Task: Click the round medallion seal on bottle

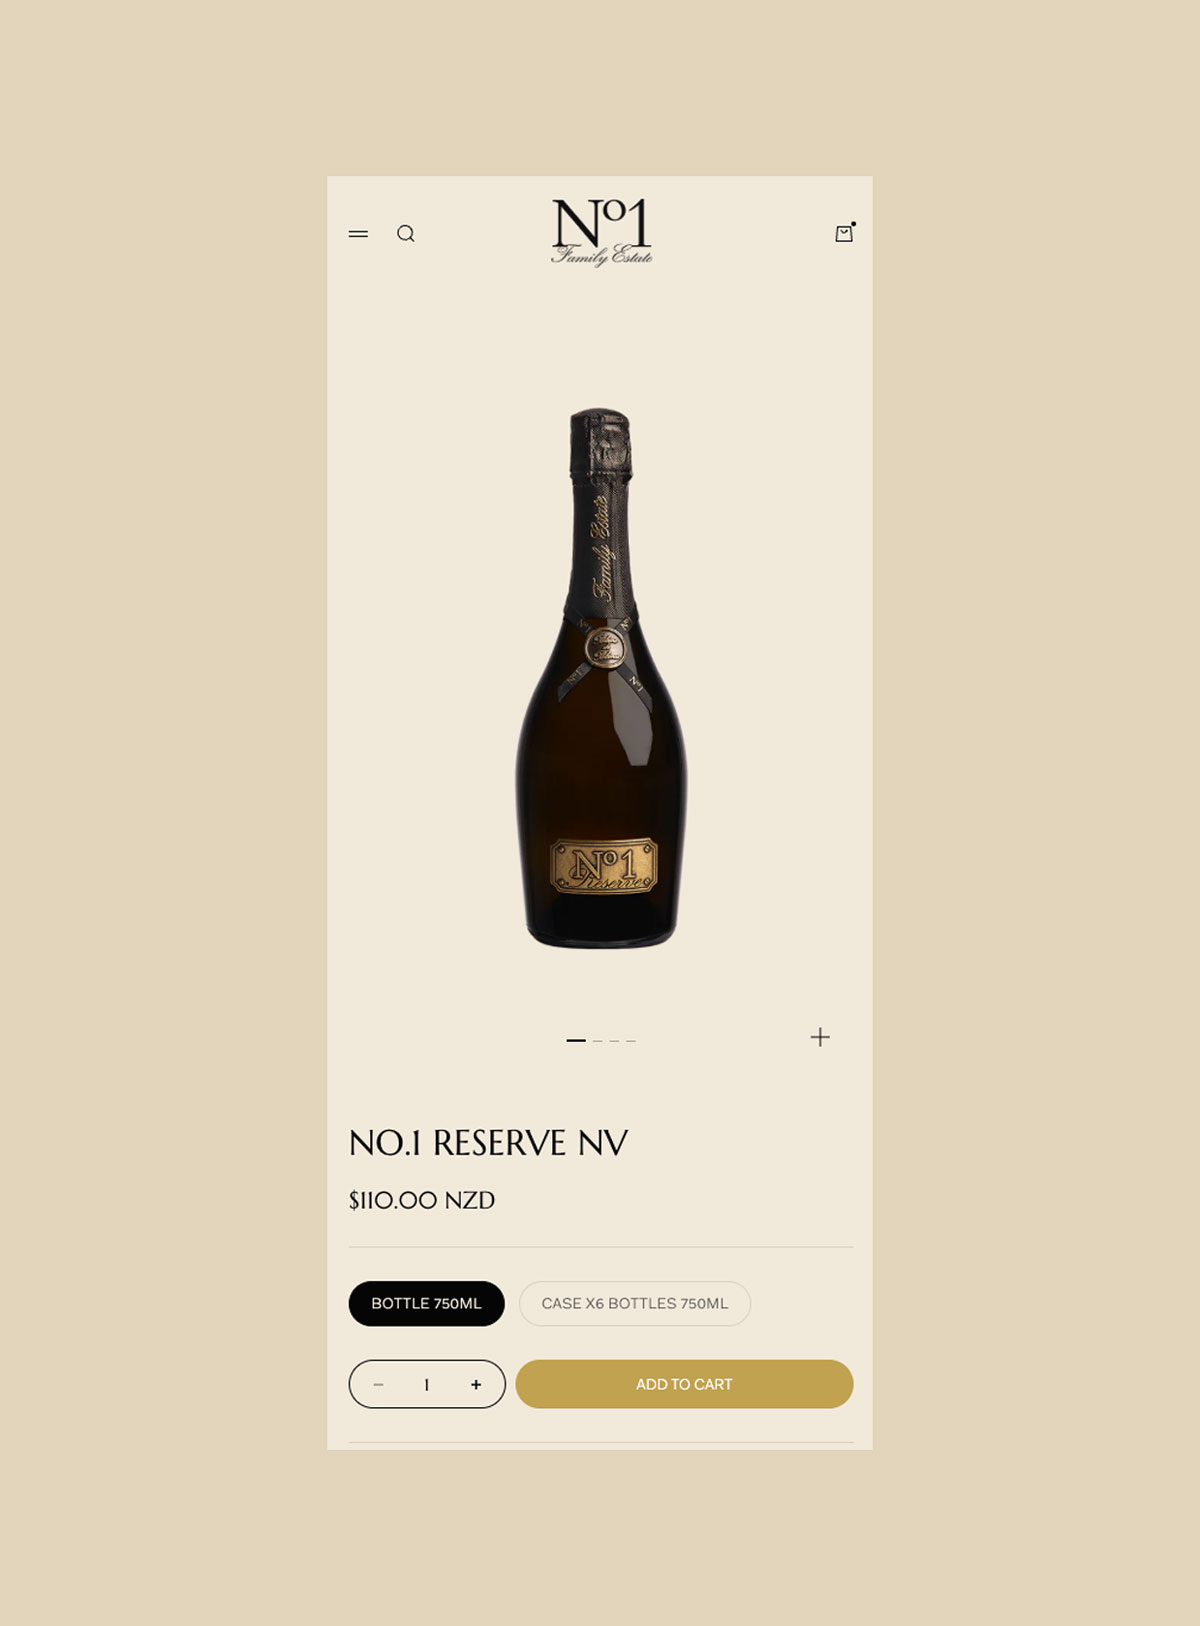Action: (604, 648)
